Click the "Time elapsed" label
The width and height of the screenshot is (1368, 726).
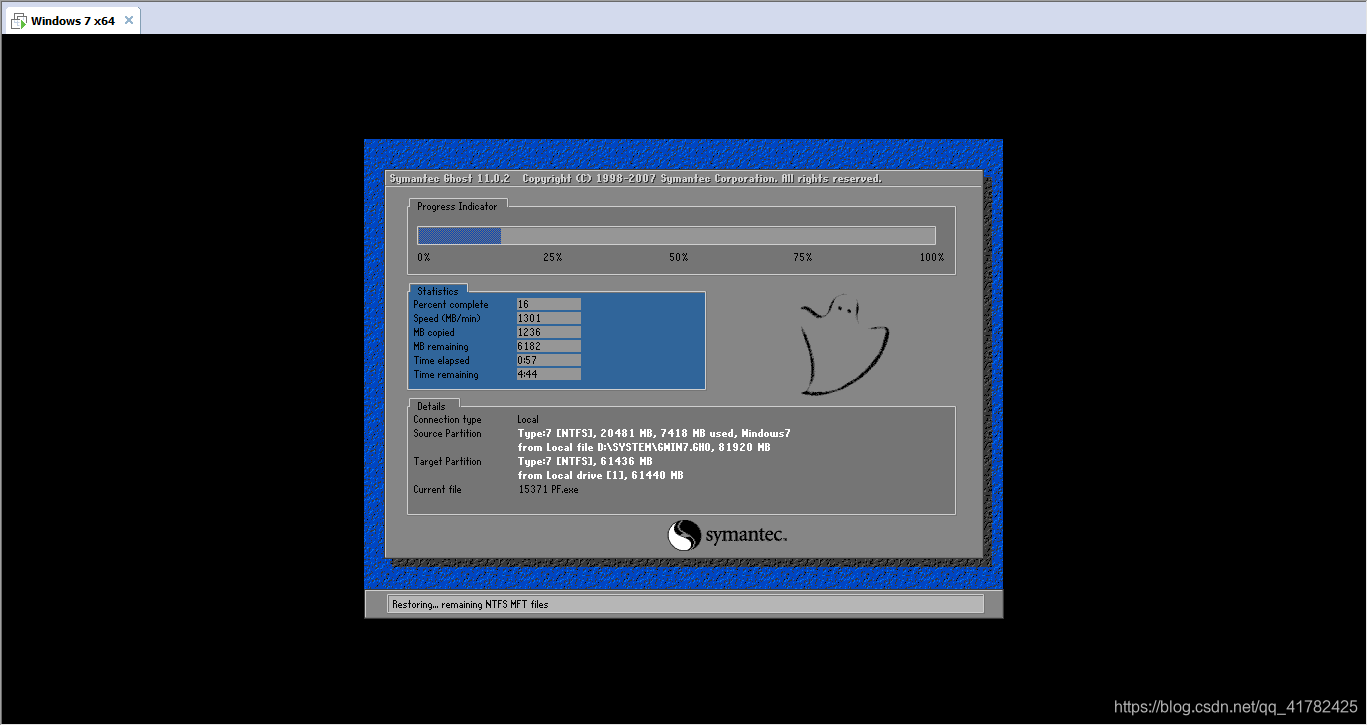point(441,360)
